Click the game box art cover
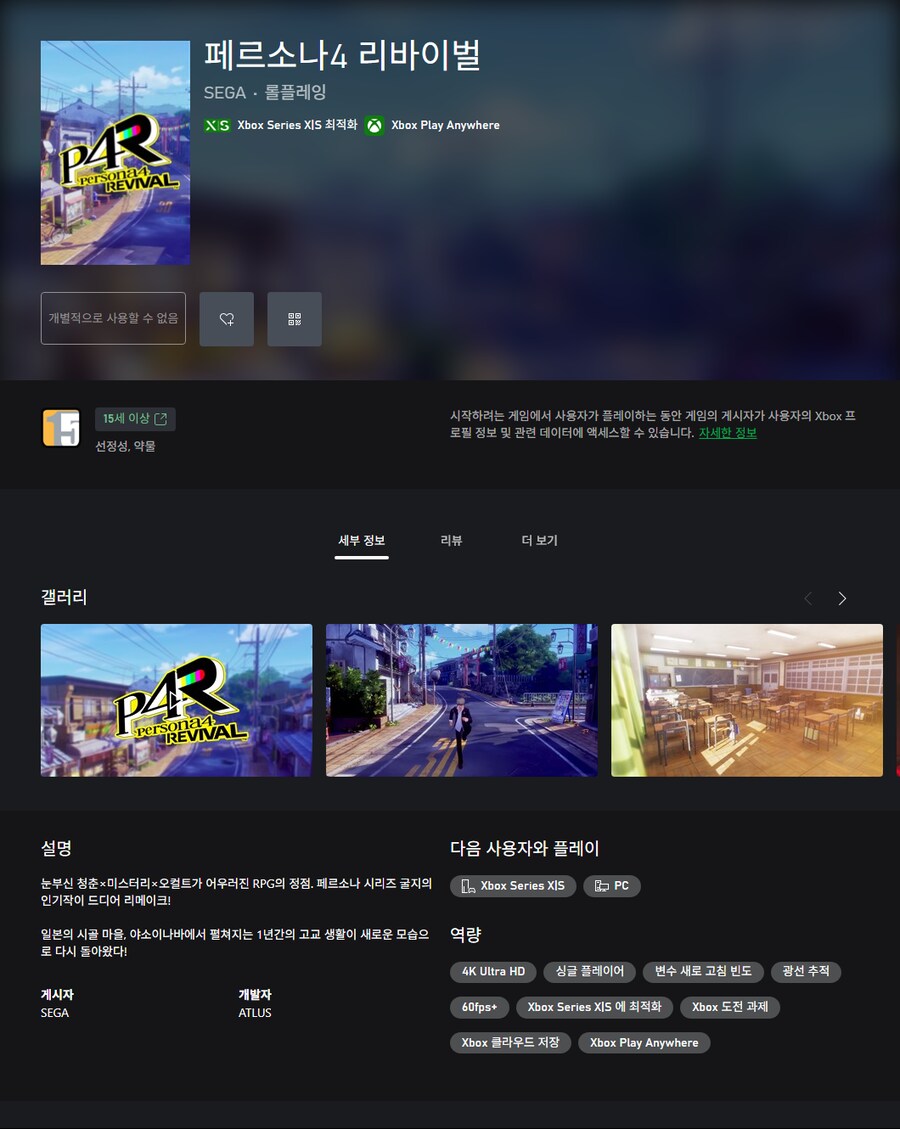Image resolution: width=900 pixels, height=1129 pixels. 115,153
